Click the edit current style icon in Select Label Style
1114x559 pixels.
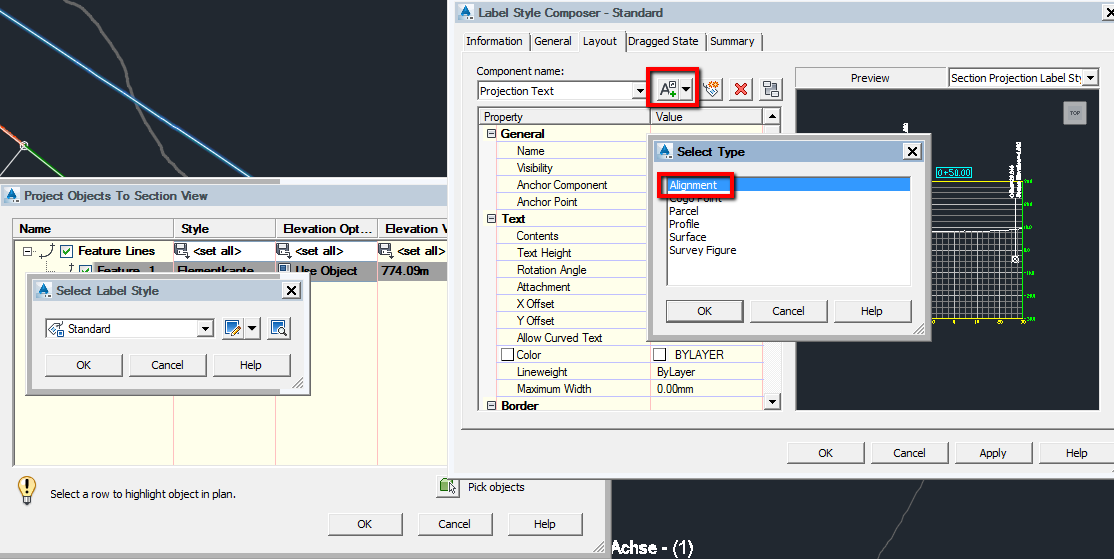[232, 328]
